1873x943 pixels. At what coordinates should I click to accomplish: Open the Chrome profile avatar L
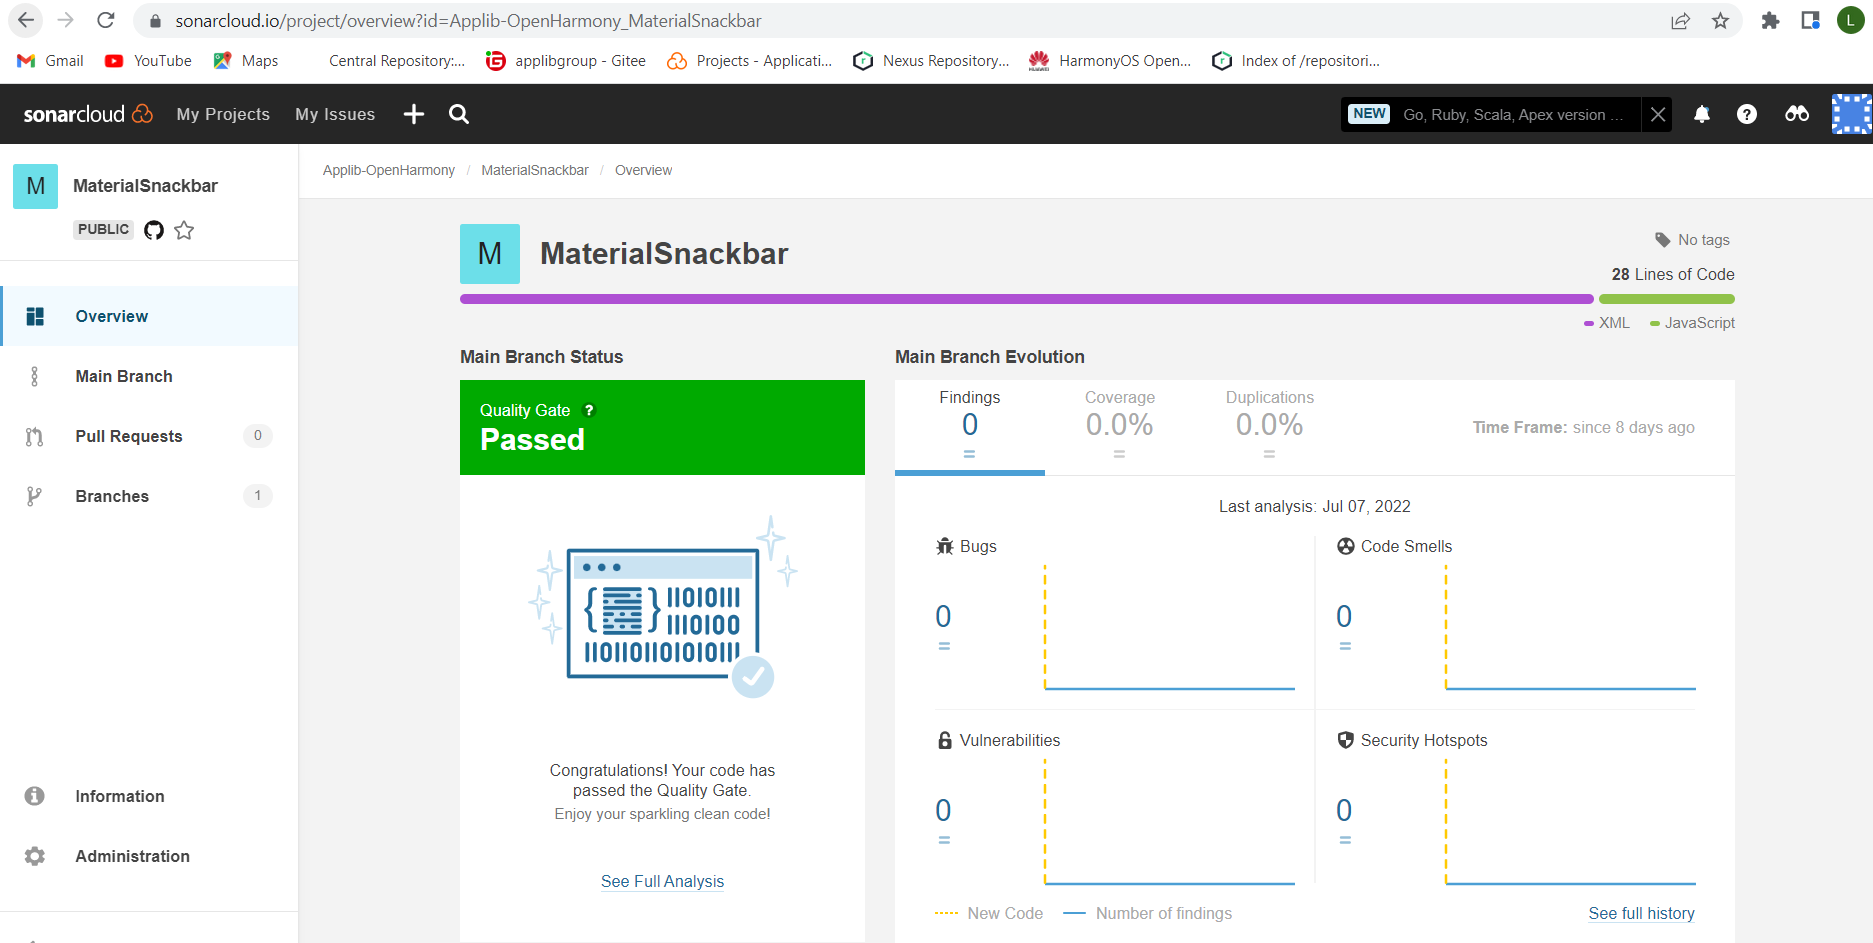coord(1851,20)
